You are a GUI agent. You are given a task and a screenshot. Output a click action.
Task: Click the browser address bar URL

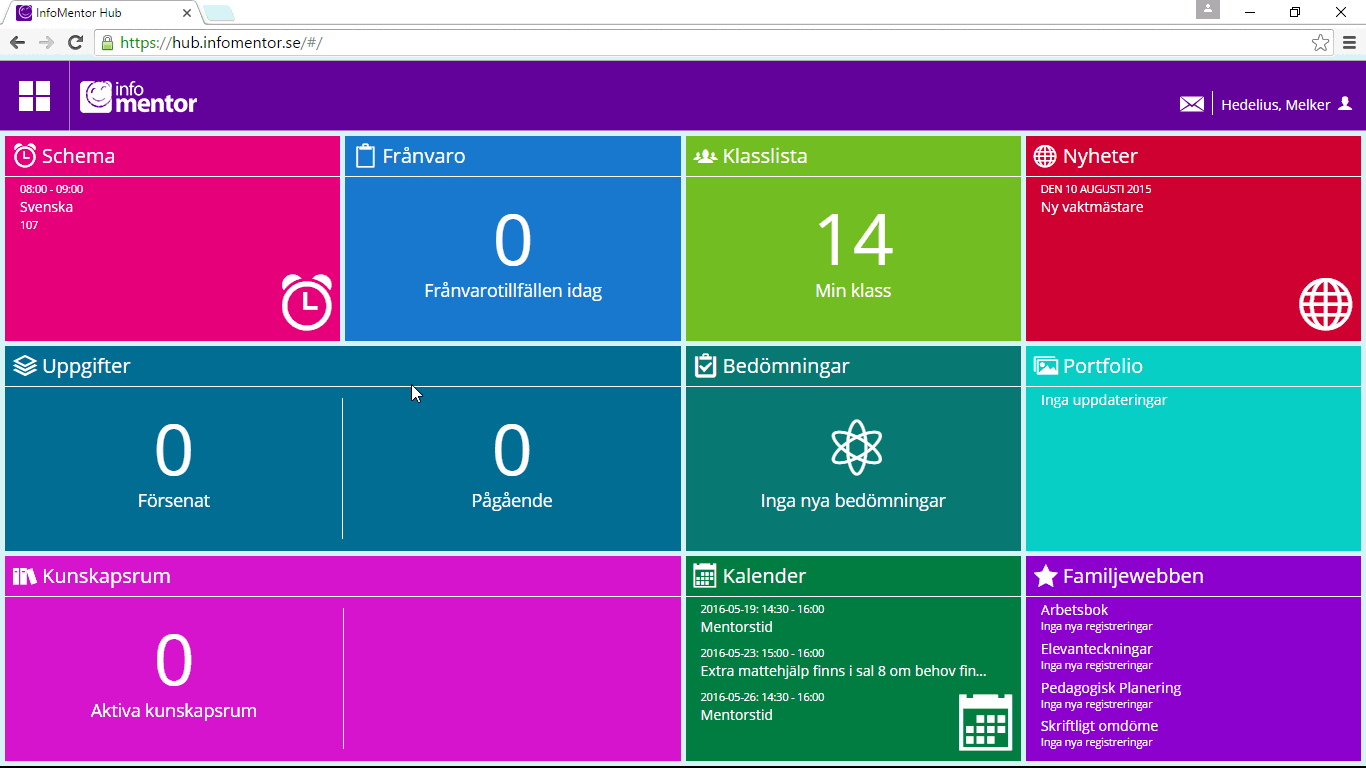point(220,43)
